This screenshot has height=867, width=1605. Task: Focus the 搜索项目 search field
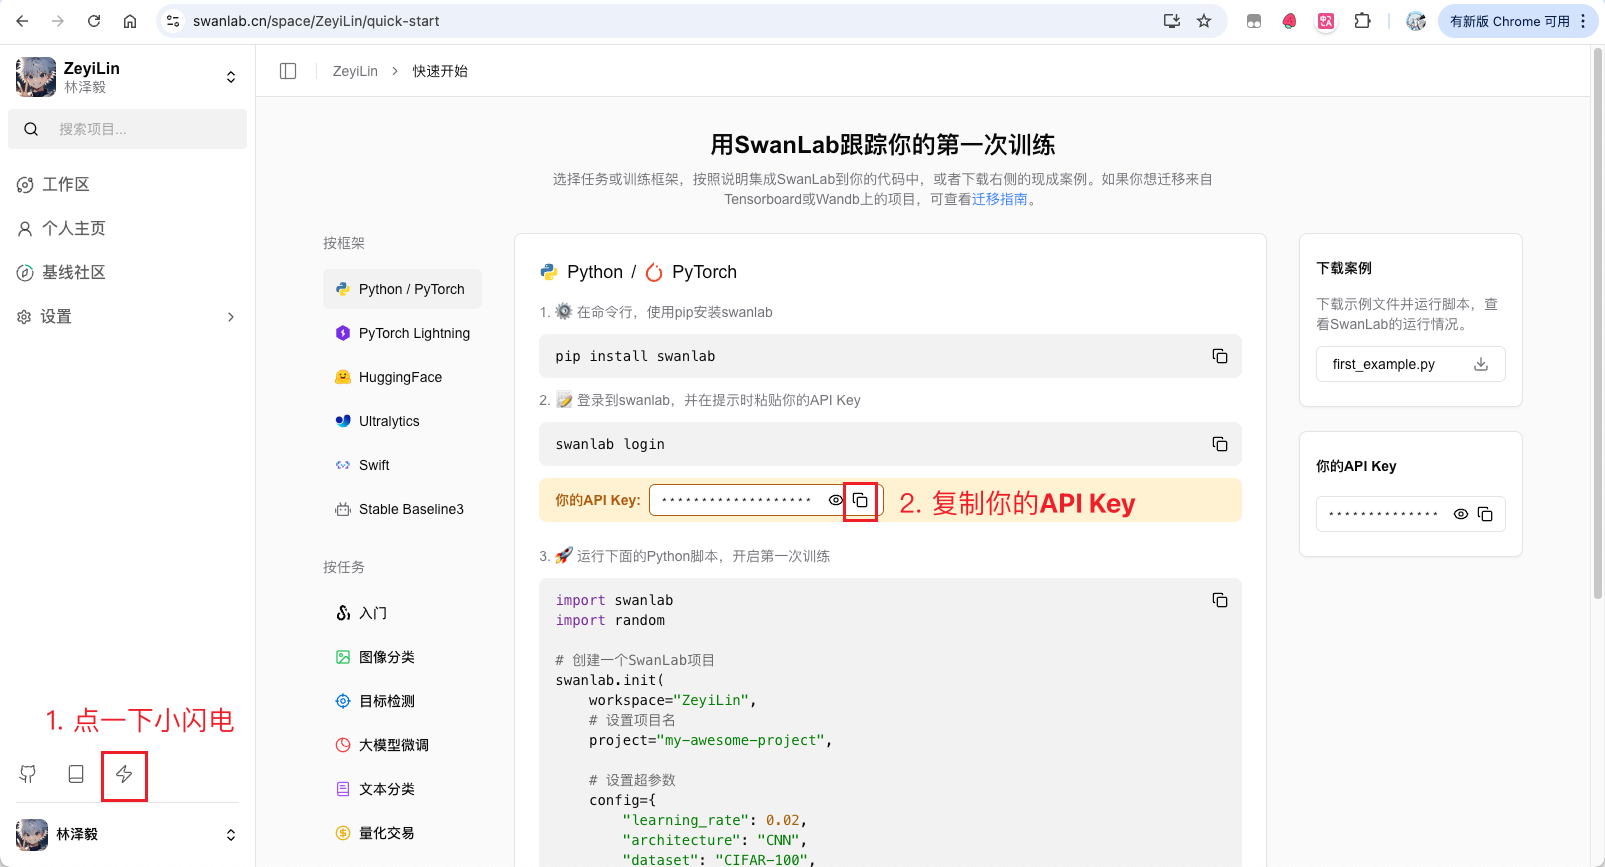coord(127,129)
